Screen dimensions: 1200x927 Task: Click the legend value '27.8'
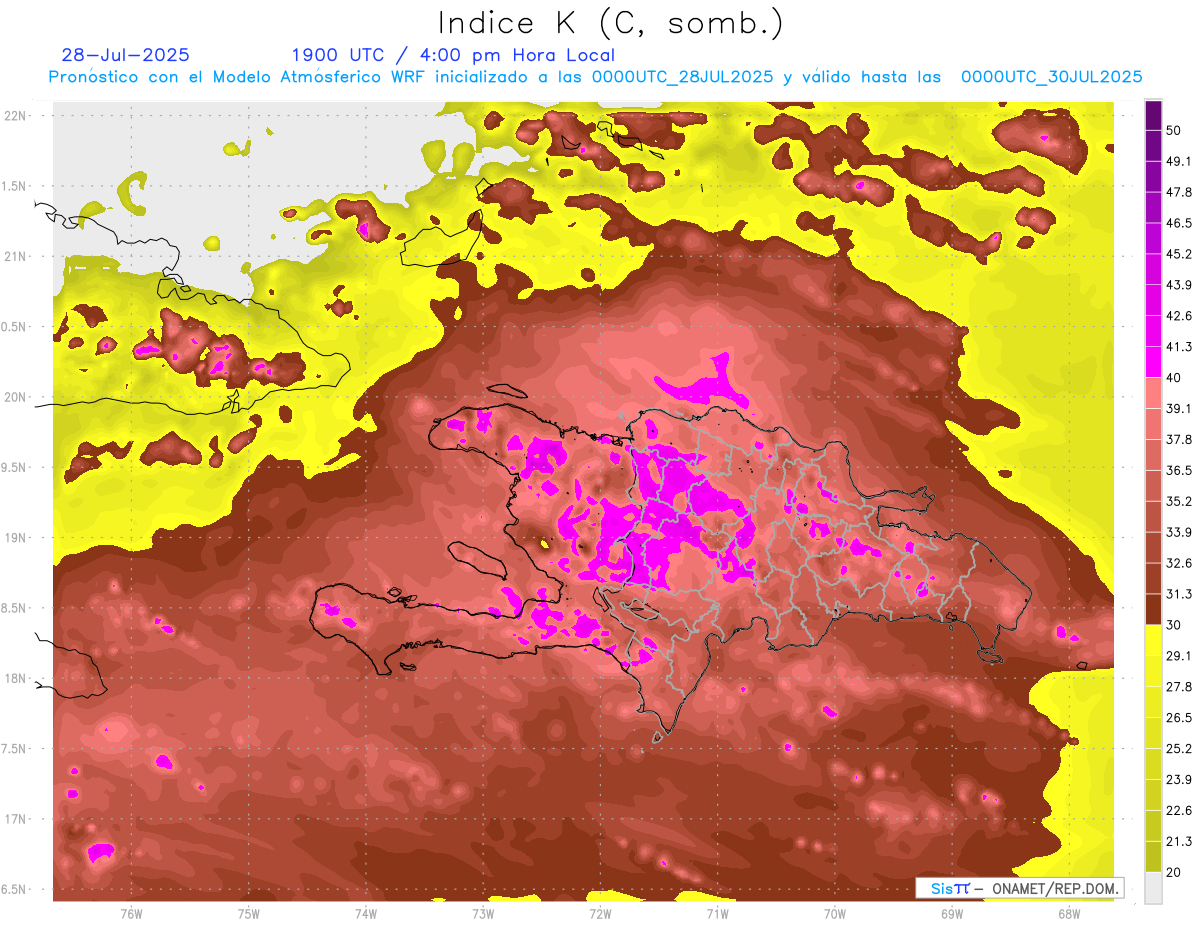[1178, 687]
